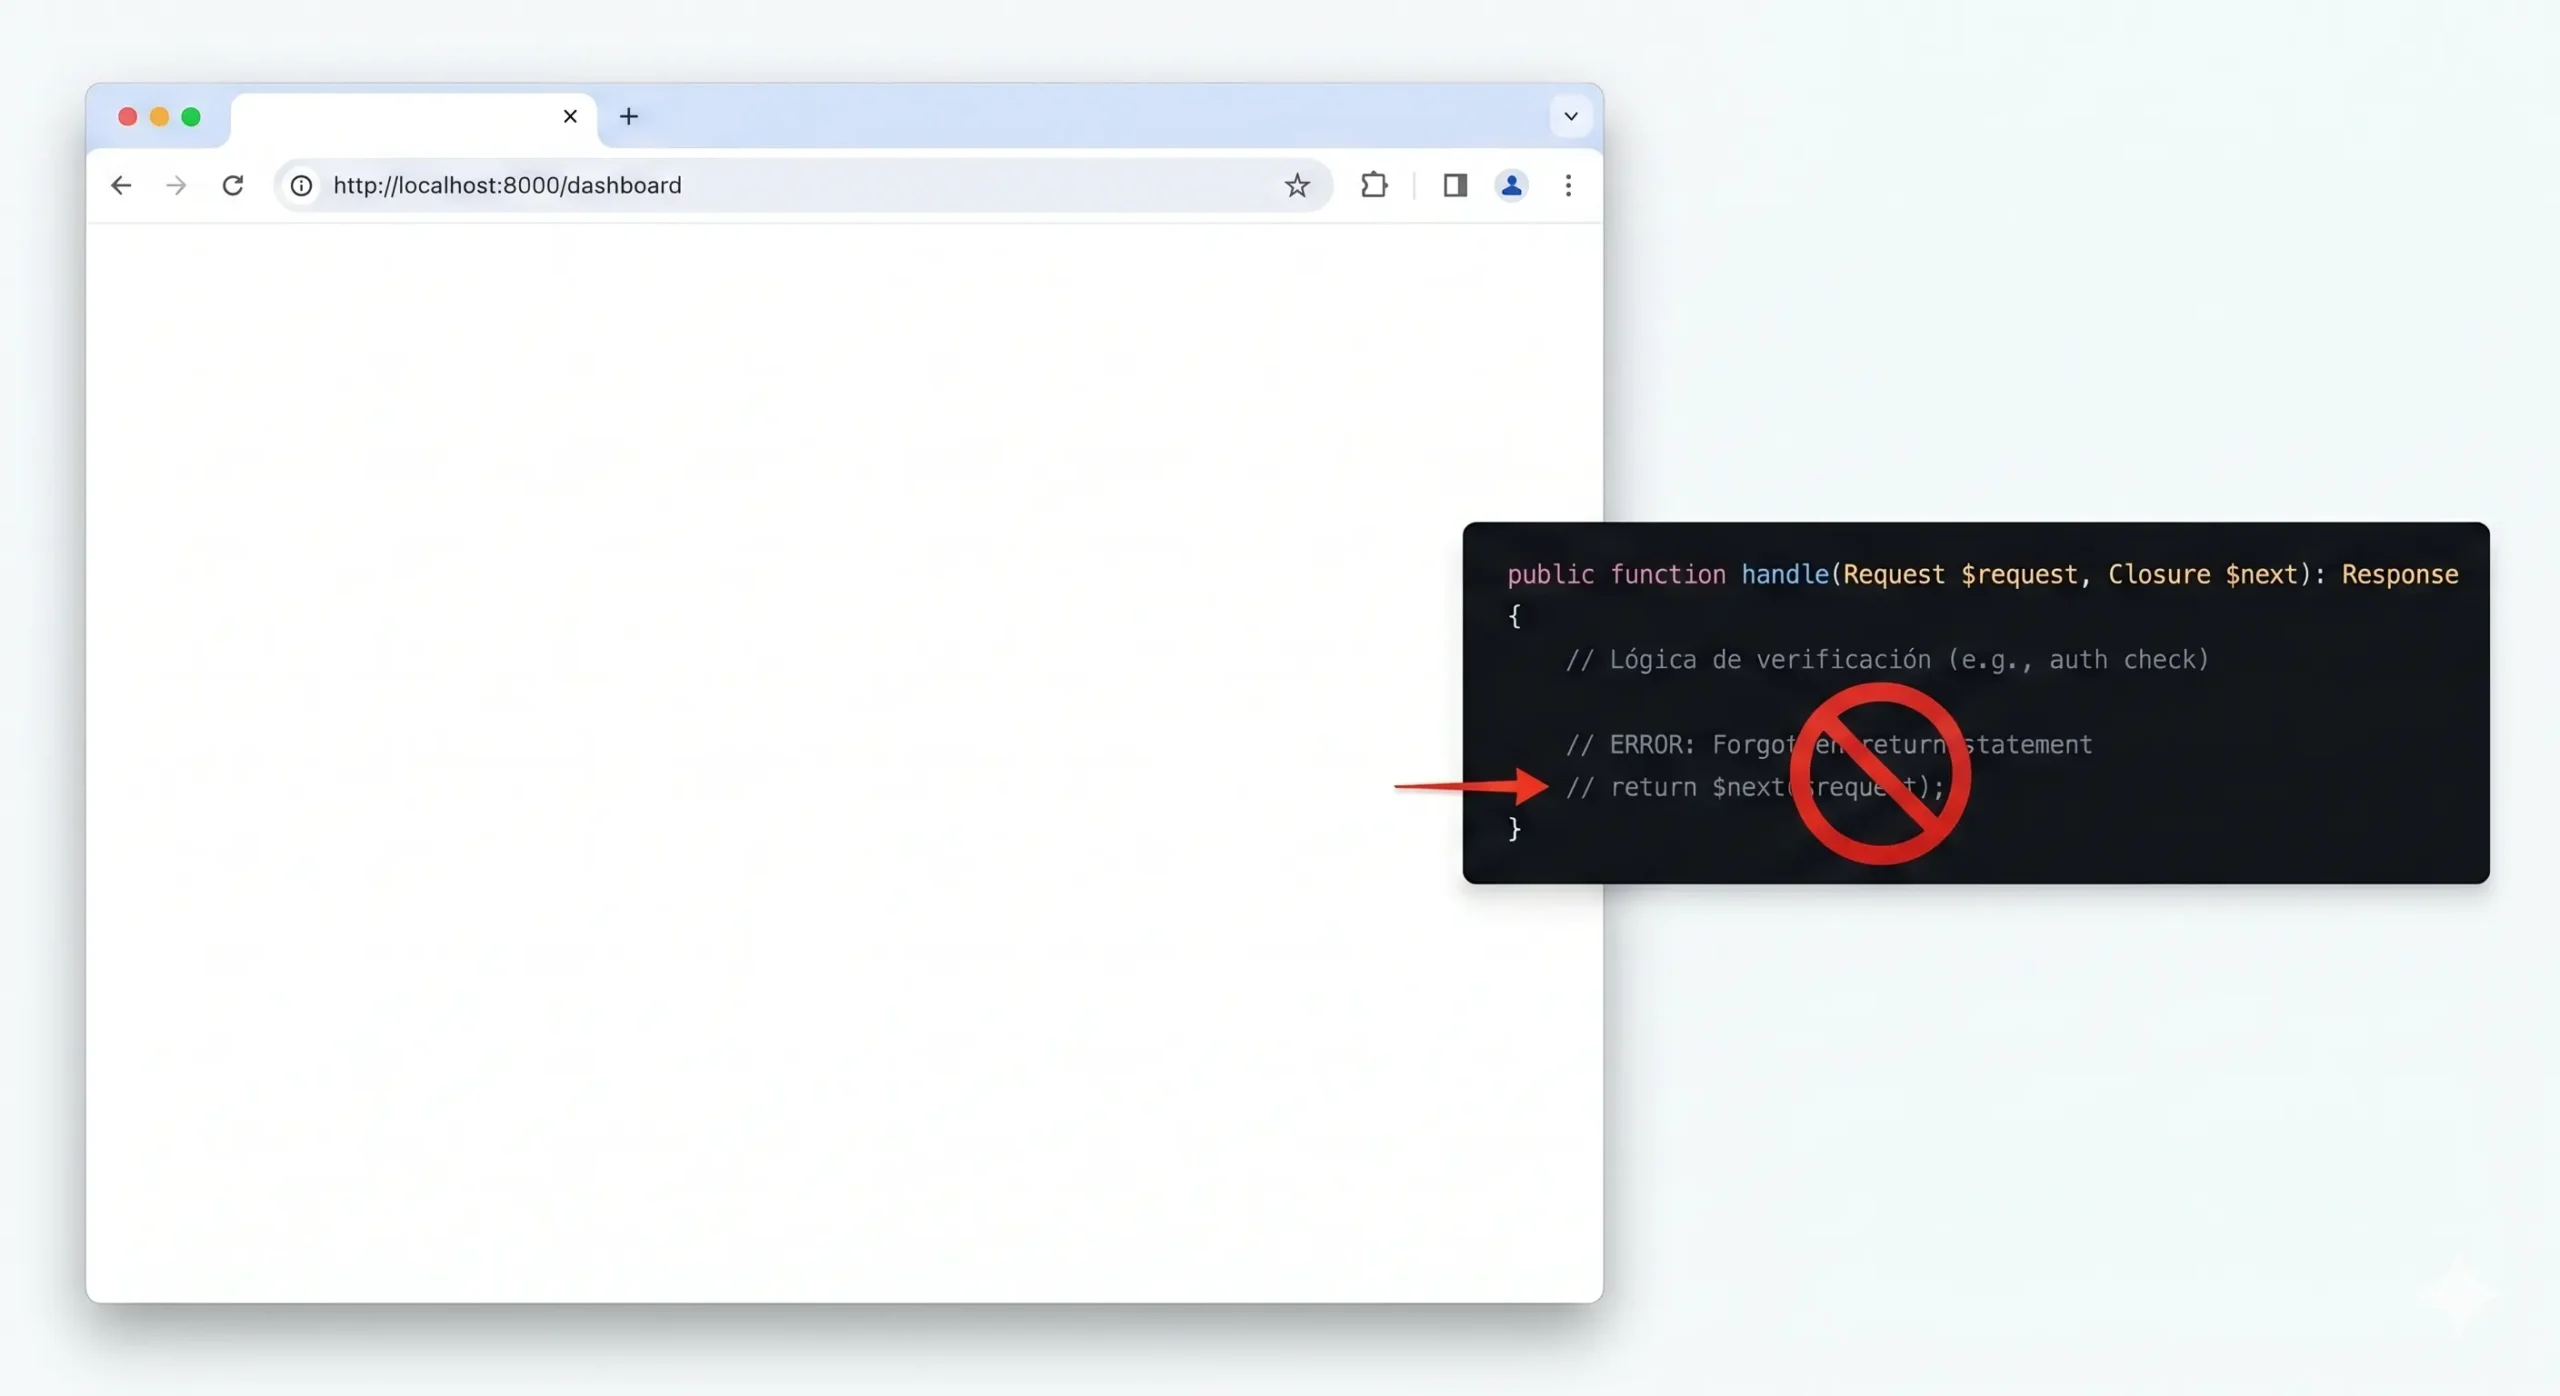Open the user profile avatar

(1511, 185)
